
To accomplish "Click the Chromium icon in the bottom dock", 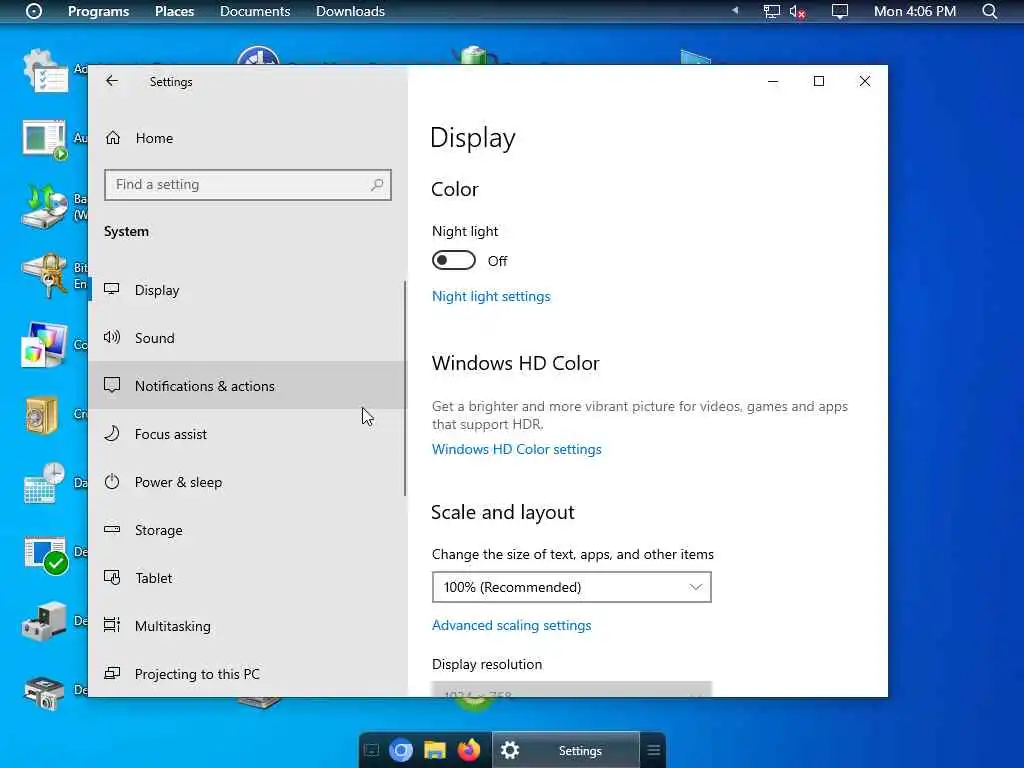I will pos(401,750).
